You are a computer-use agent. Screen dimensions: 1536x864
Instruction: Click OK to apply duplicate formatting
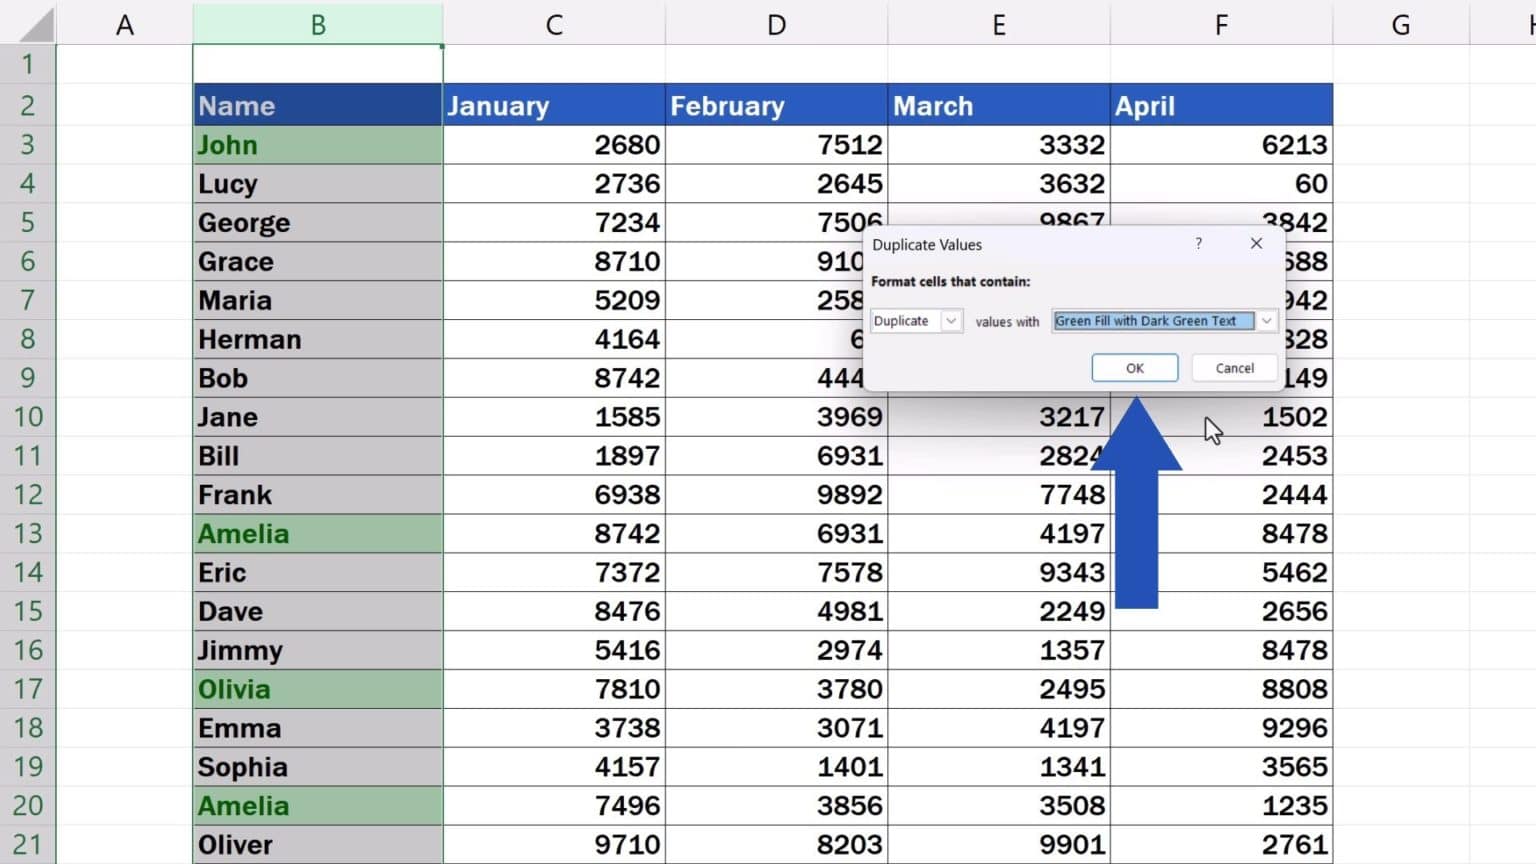[1134, 368]
